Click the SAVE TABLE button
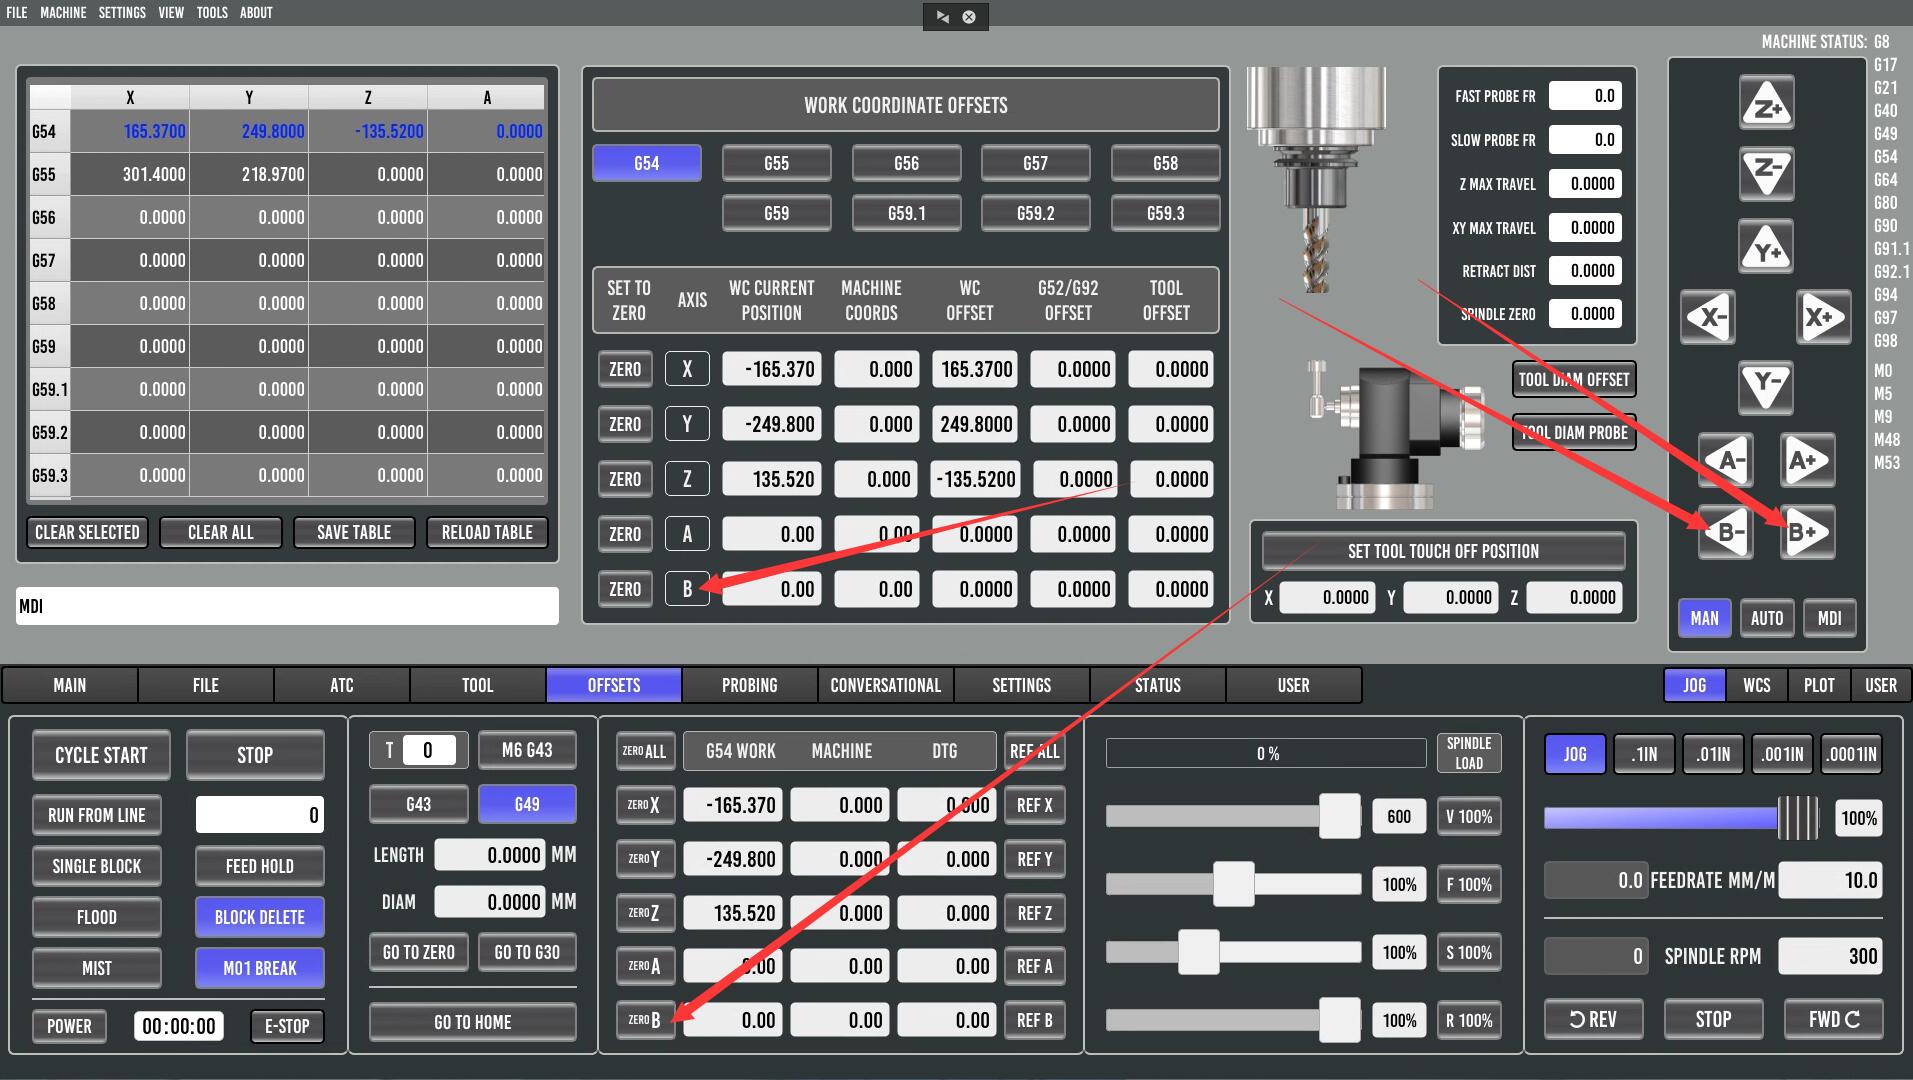Viewport: 1913px width, 1080px height. [x=354, y=532]
